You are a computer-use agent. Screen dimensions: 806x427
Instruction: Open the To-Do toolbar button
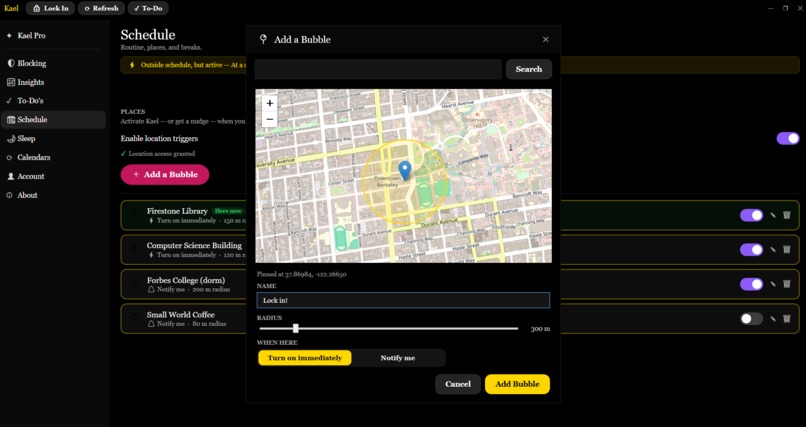click(148, 8)
